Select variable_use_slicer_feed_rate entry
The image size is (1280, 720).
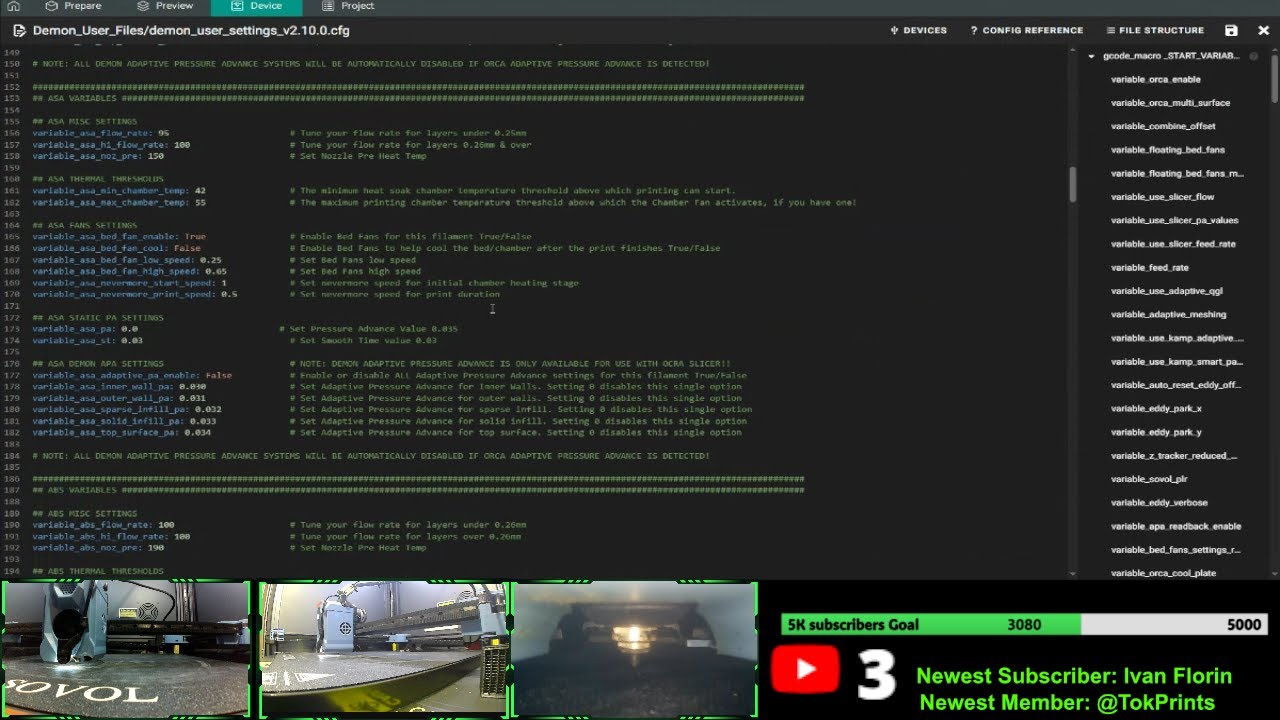coord(1173,244)
